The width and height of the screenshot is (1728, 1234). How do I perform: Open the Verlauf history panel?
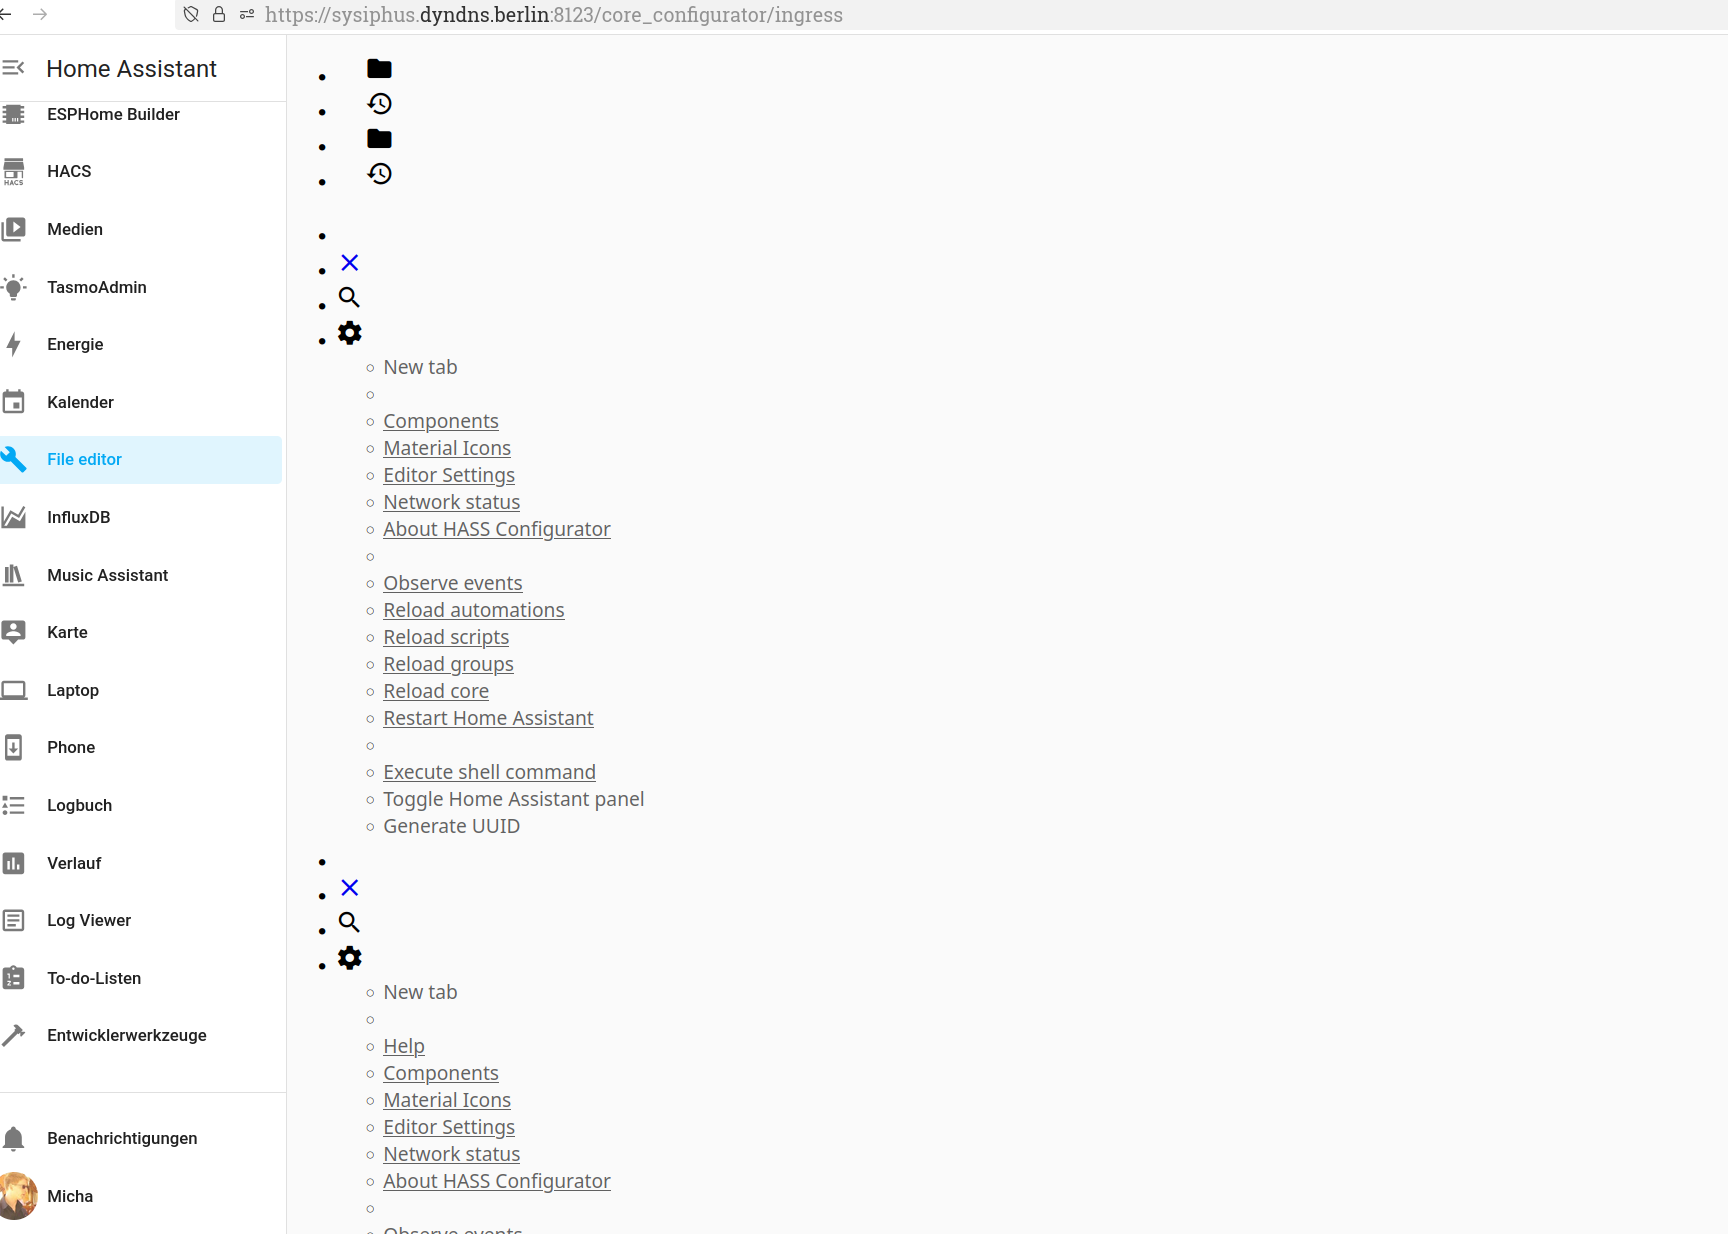tap(141, 863)
